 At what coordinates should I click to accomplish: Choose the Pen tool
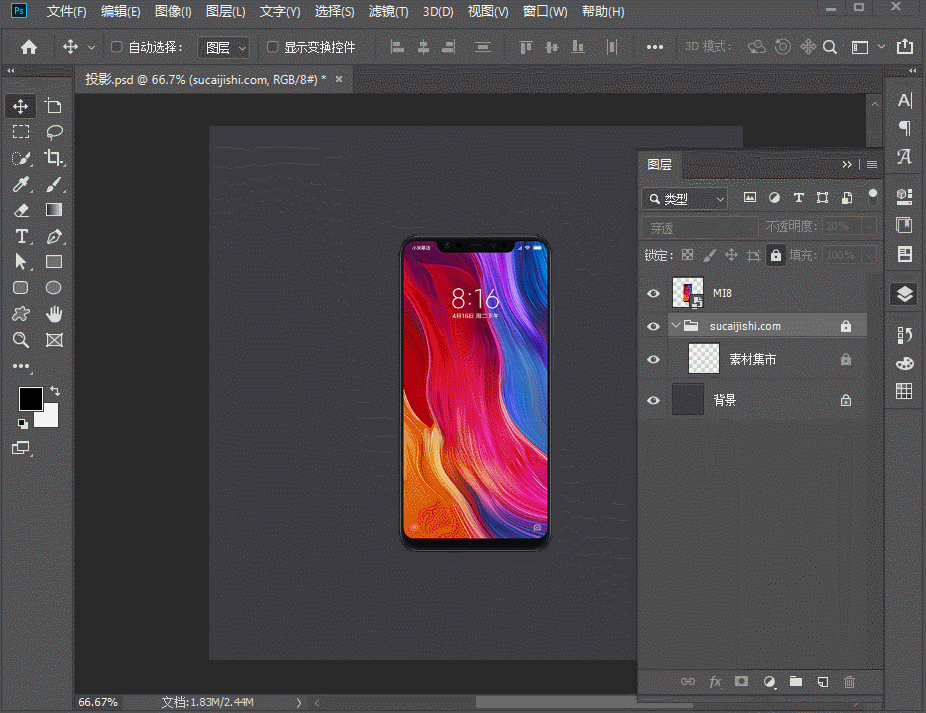[x=54, y=236]
